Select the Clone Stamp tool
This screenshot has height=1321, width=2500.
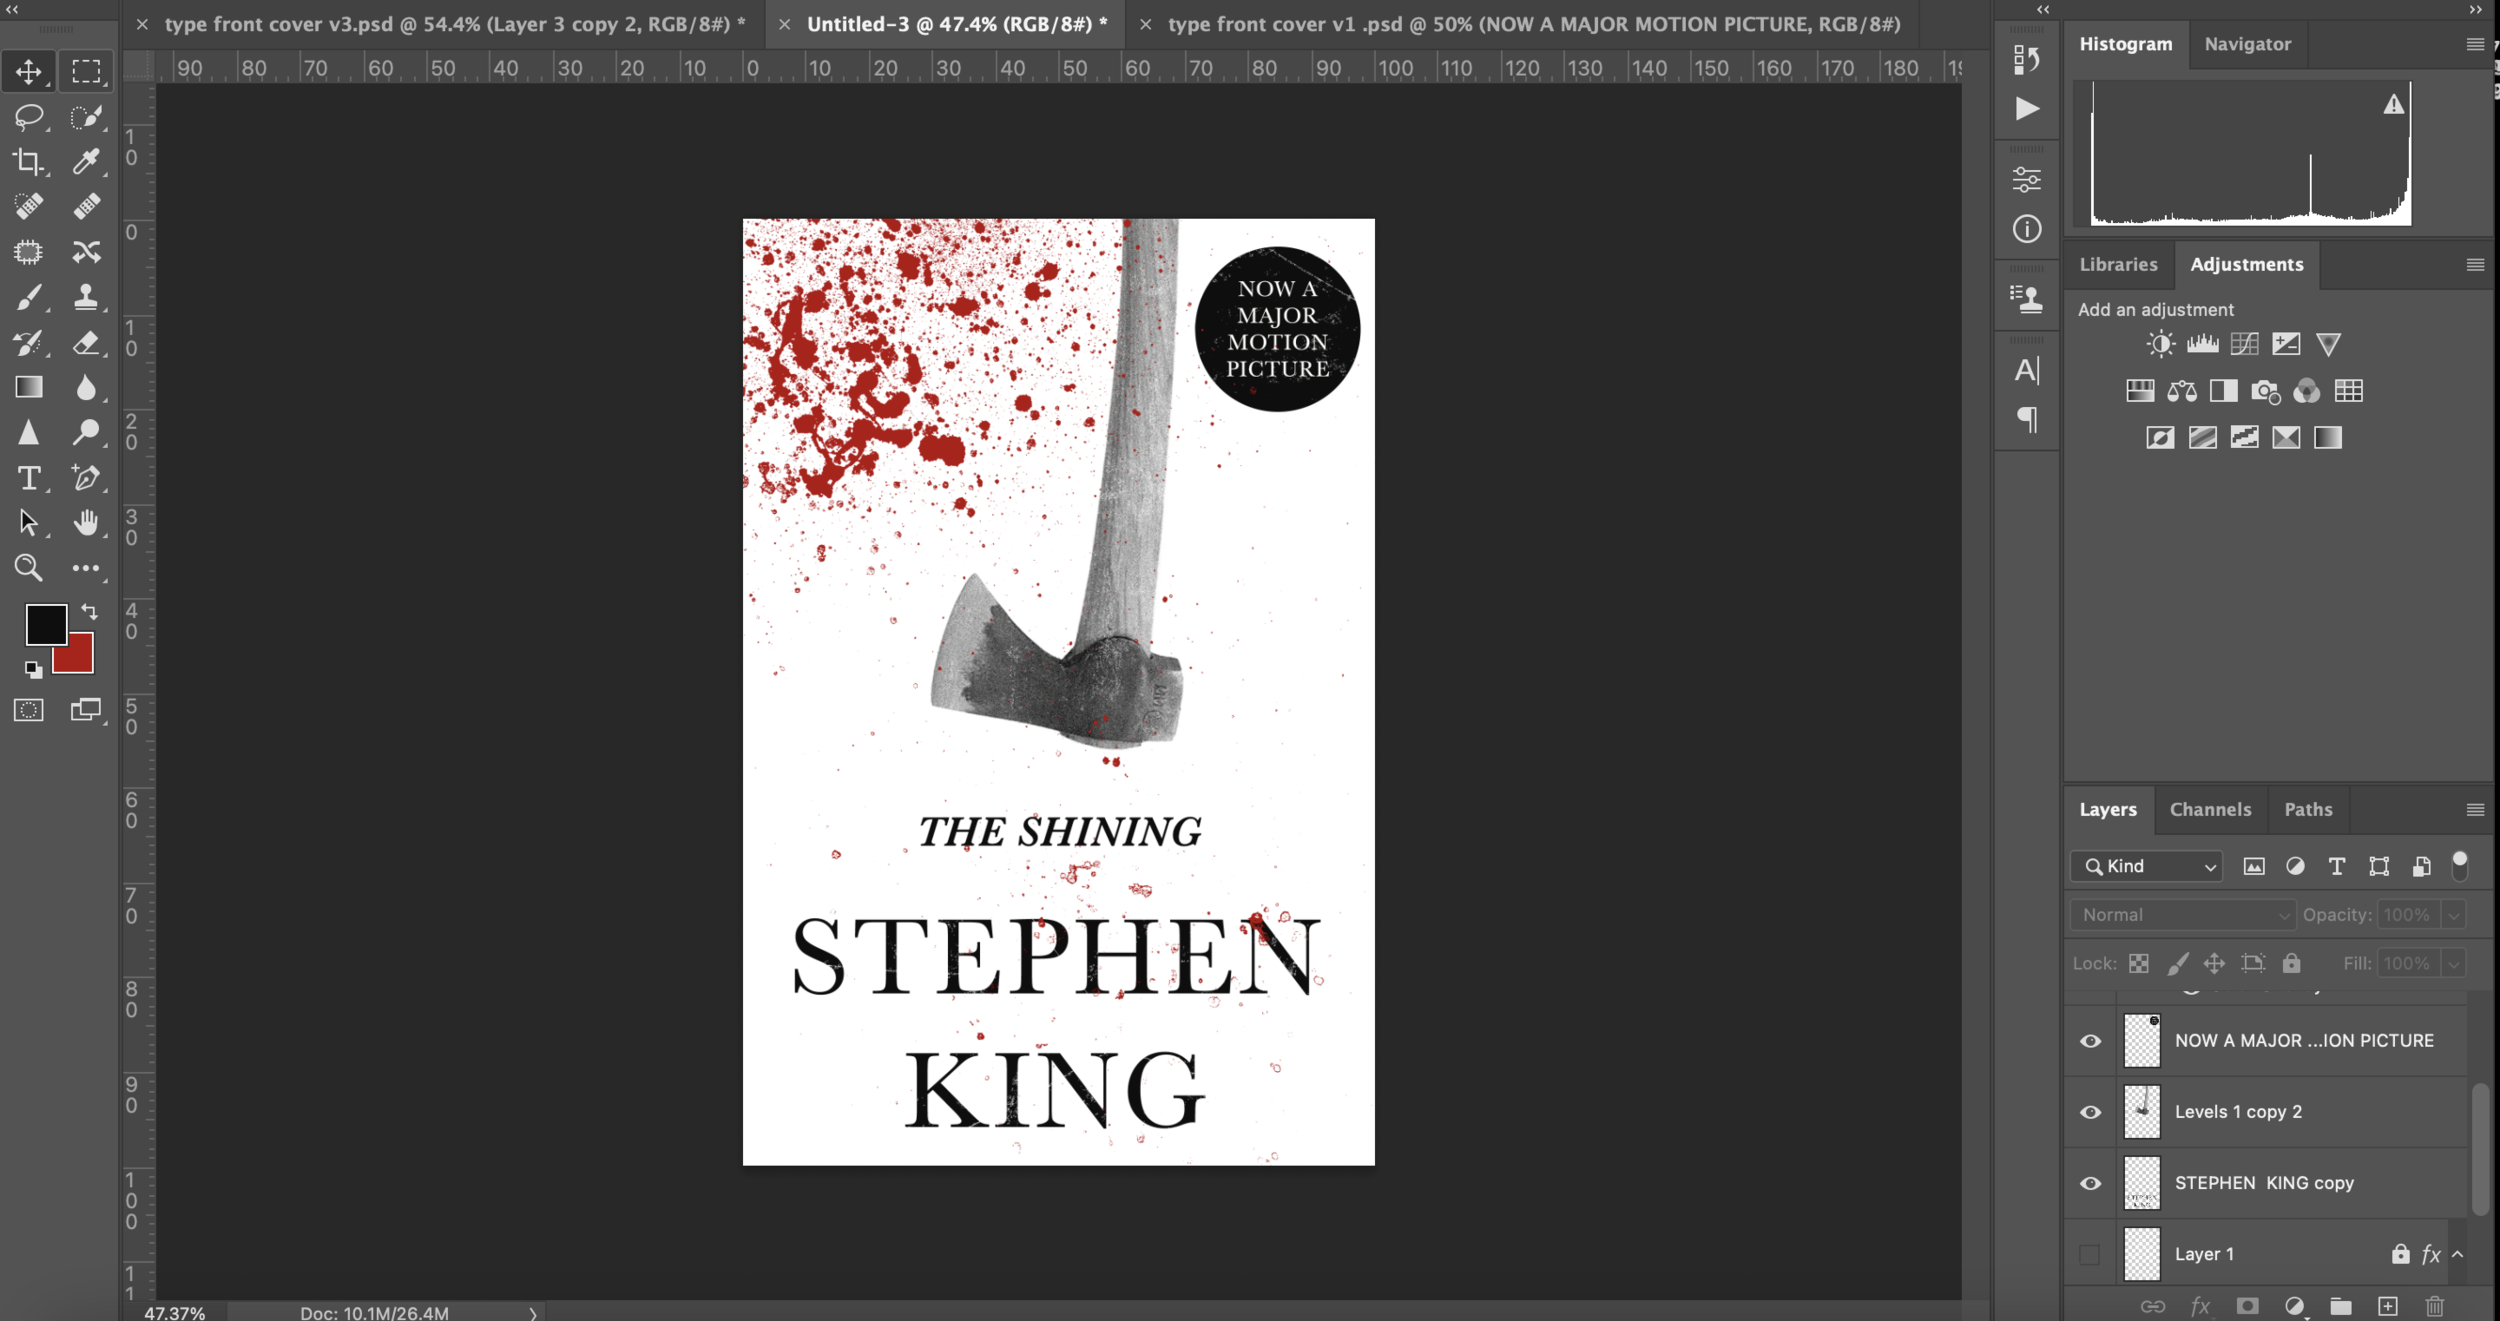pos(86,297)
